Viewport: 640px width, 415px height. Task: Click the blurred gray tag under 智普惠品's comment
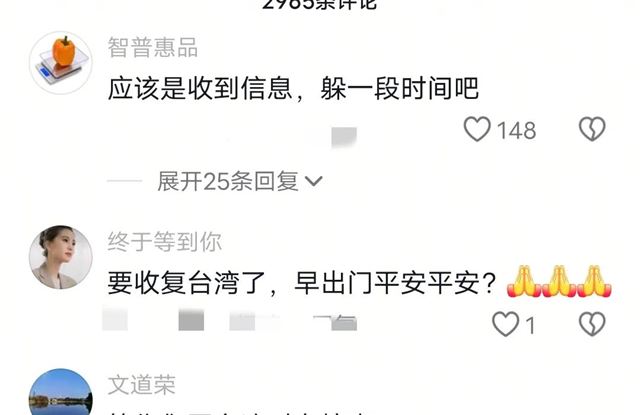tap(344, 137)
